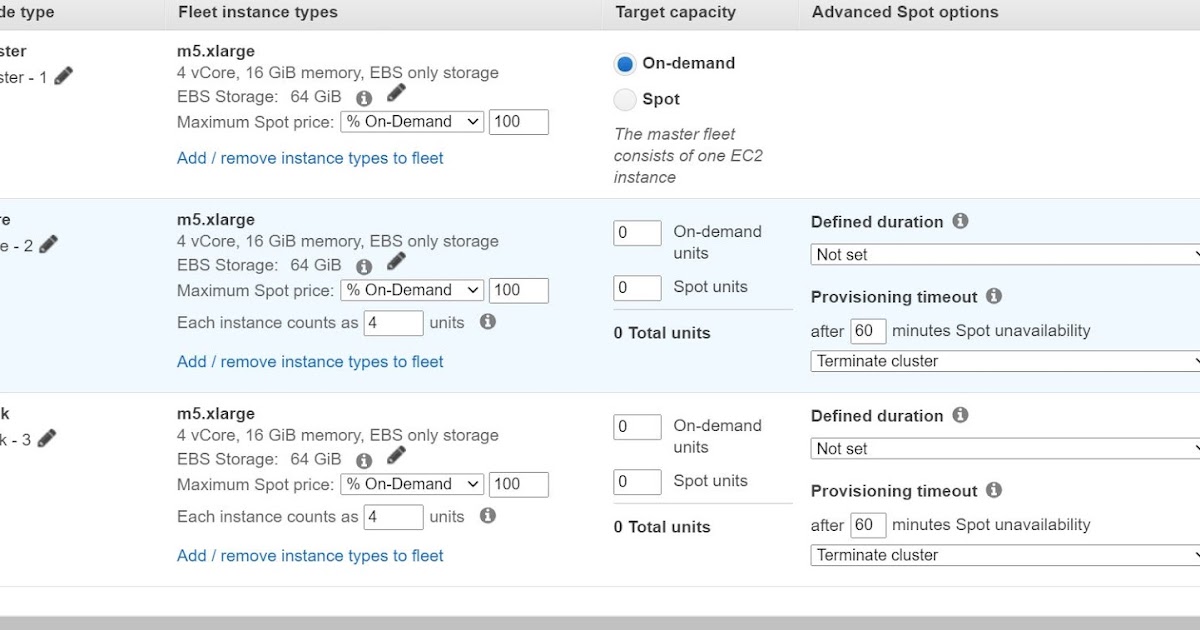This screenshot has height=630, width=1200.
Task: View info for Core instance unit count
Action: coord(488,322)
